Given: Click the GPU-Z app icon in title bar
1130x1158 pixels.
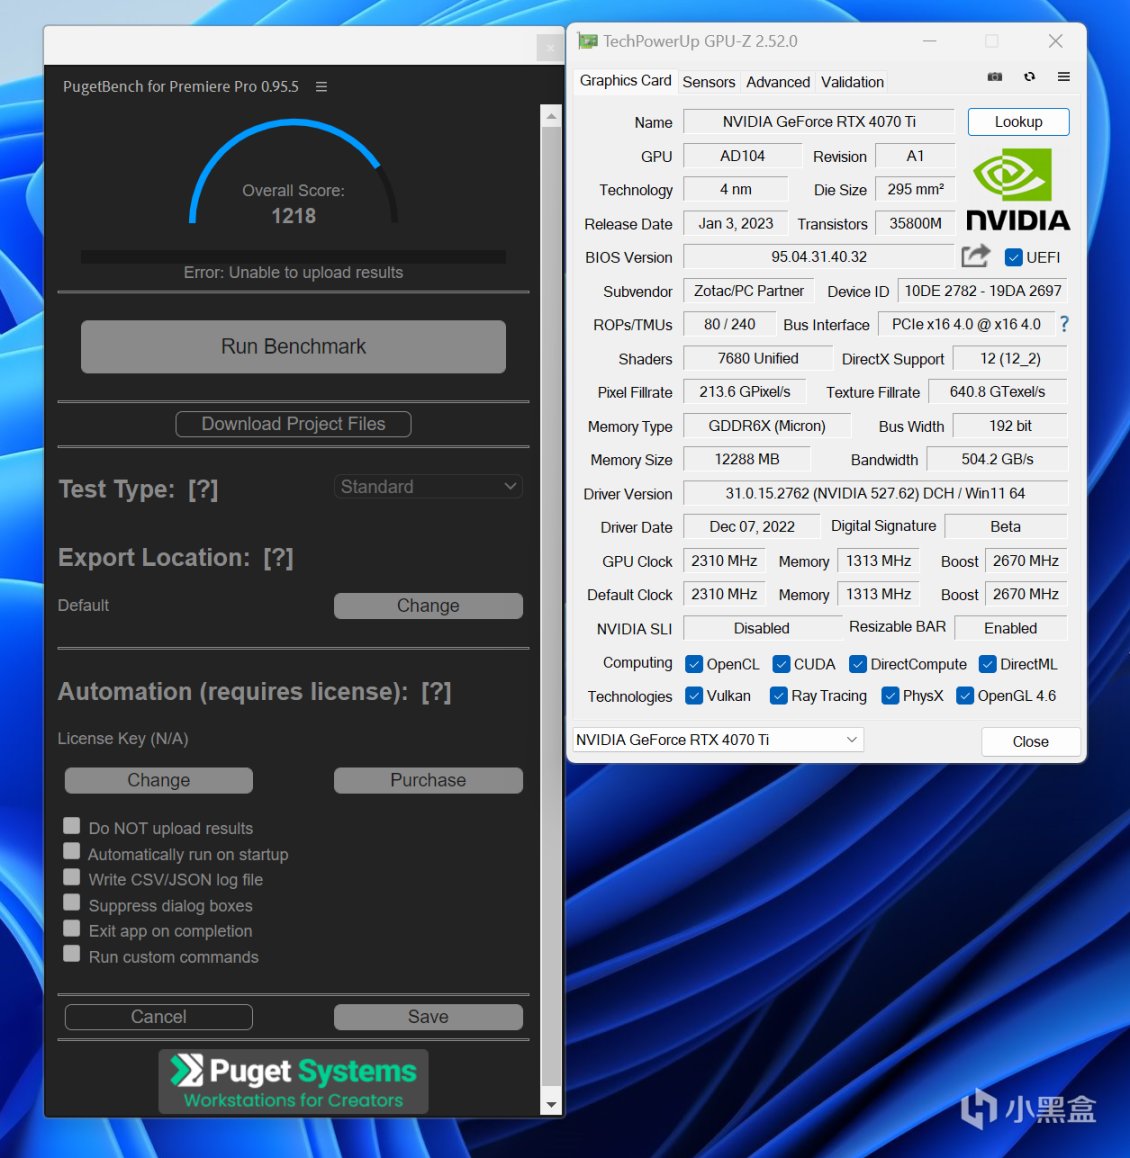Looking at the screenshot, I should point(587,41).
